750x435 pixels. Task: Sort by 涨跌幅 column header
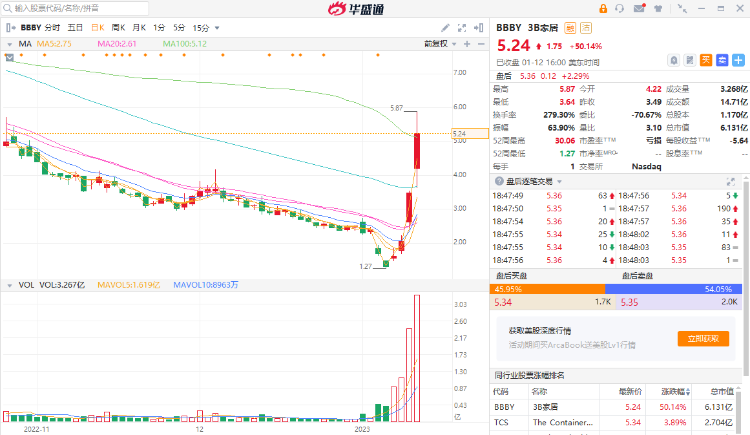pos(675,391)
